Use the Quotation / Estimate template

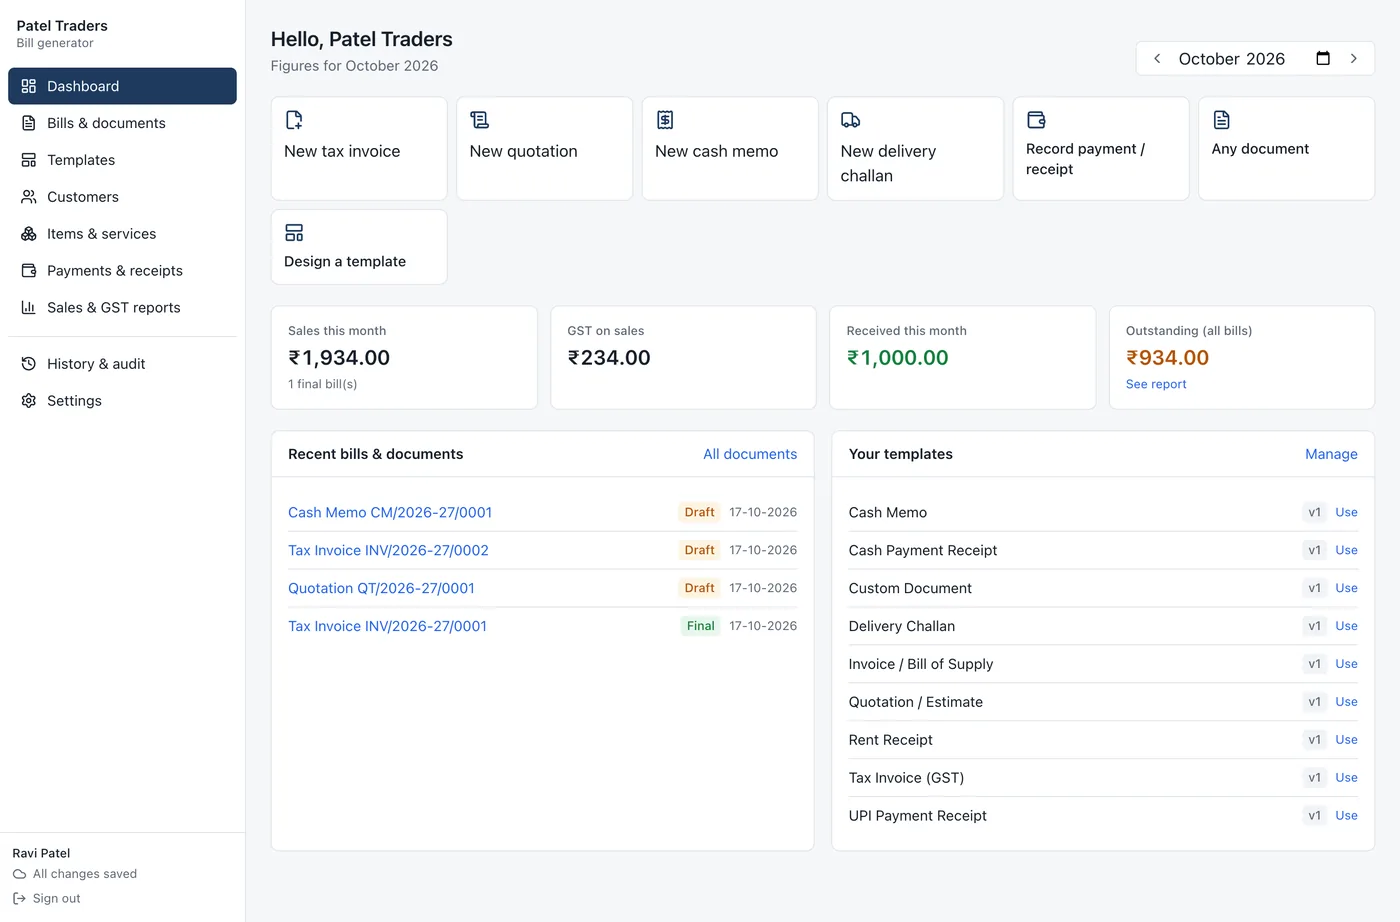[1346, 702]
